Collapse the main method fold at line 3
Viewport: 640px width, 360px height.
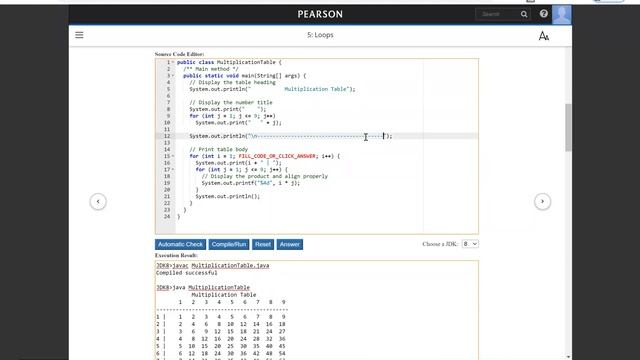pyautogui.click(x=173, y=76)
